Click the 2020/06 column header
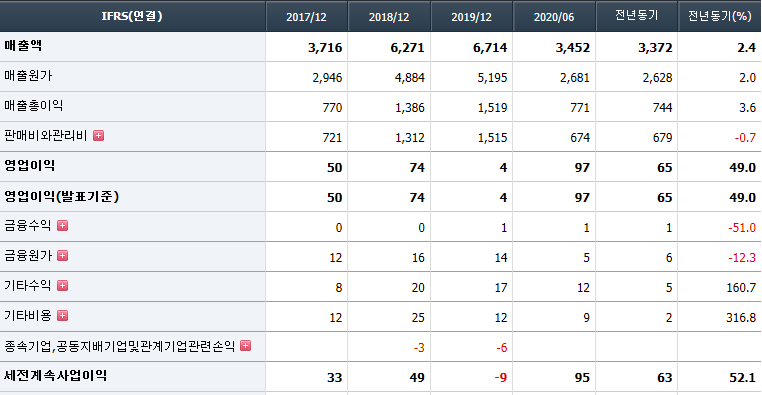 [x=554, y=17]
